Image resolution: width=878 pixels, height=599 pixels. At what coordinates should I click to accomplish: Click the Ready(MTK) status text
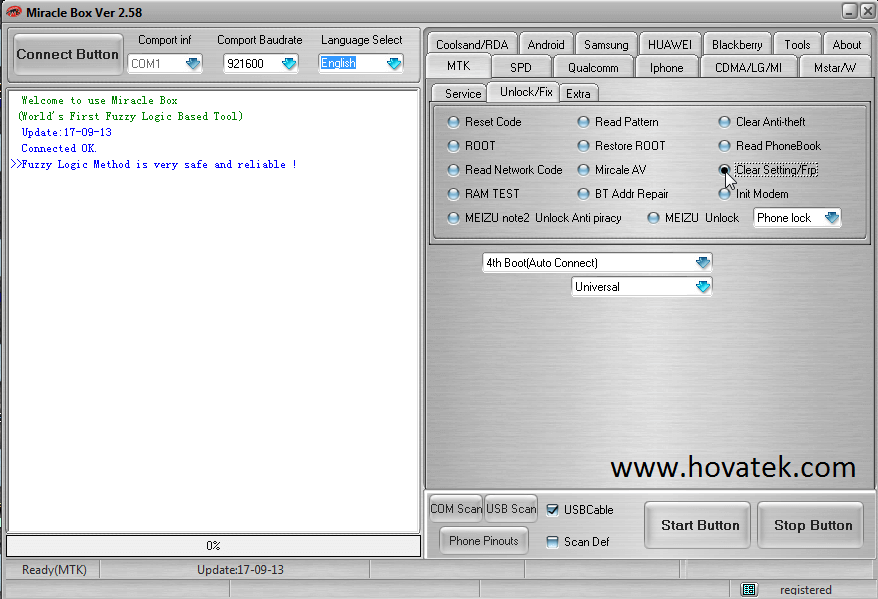tap(54, 570)
